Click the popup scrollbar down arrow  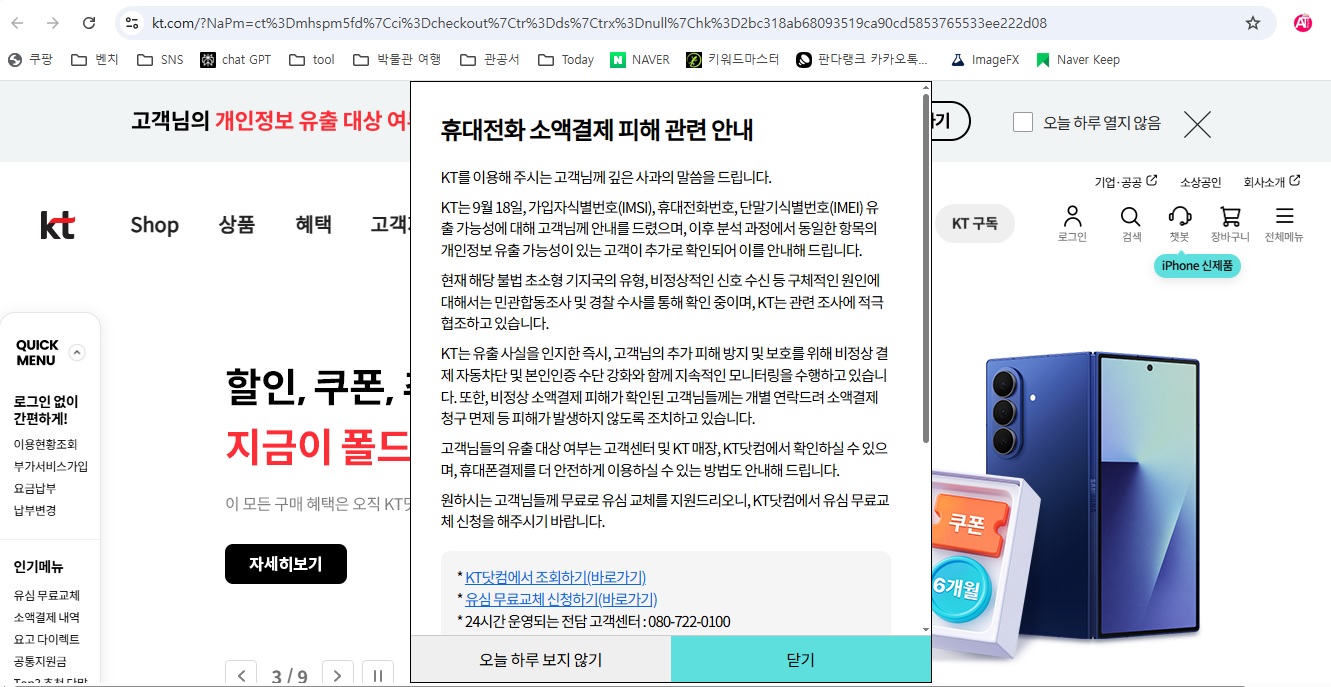pyautogui.click(x=925, y=629)
